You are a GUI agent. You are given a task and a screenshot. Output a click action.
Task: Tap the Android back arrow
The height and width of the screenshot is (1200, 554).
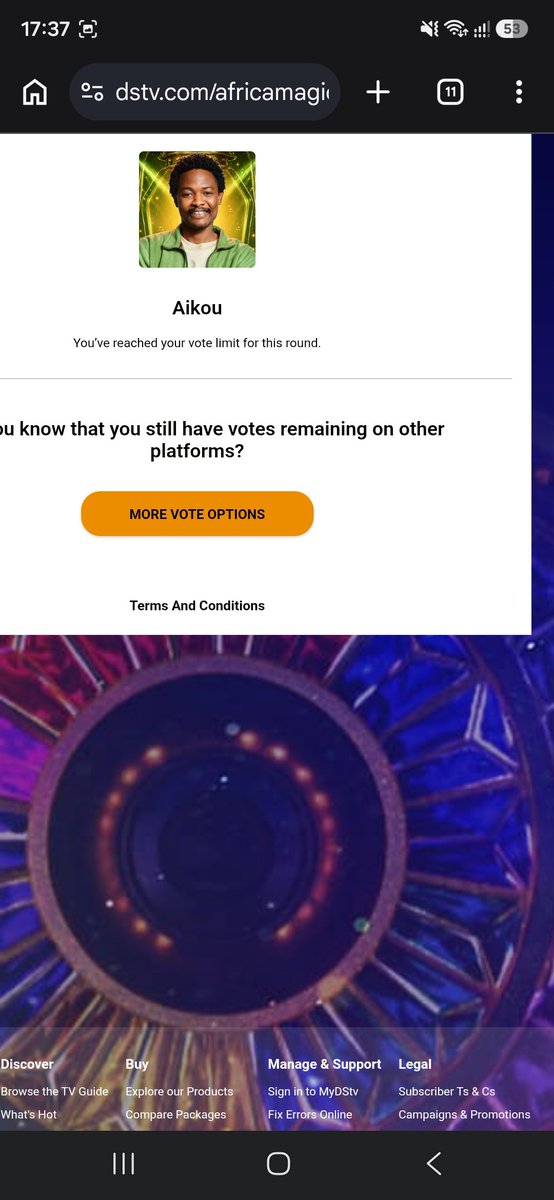(x=433, y=1163)
